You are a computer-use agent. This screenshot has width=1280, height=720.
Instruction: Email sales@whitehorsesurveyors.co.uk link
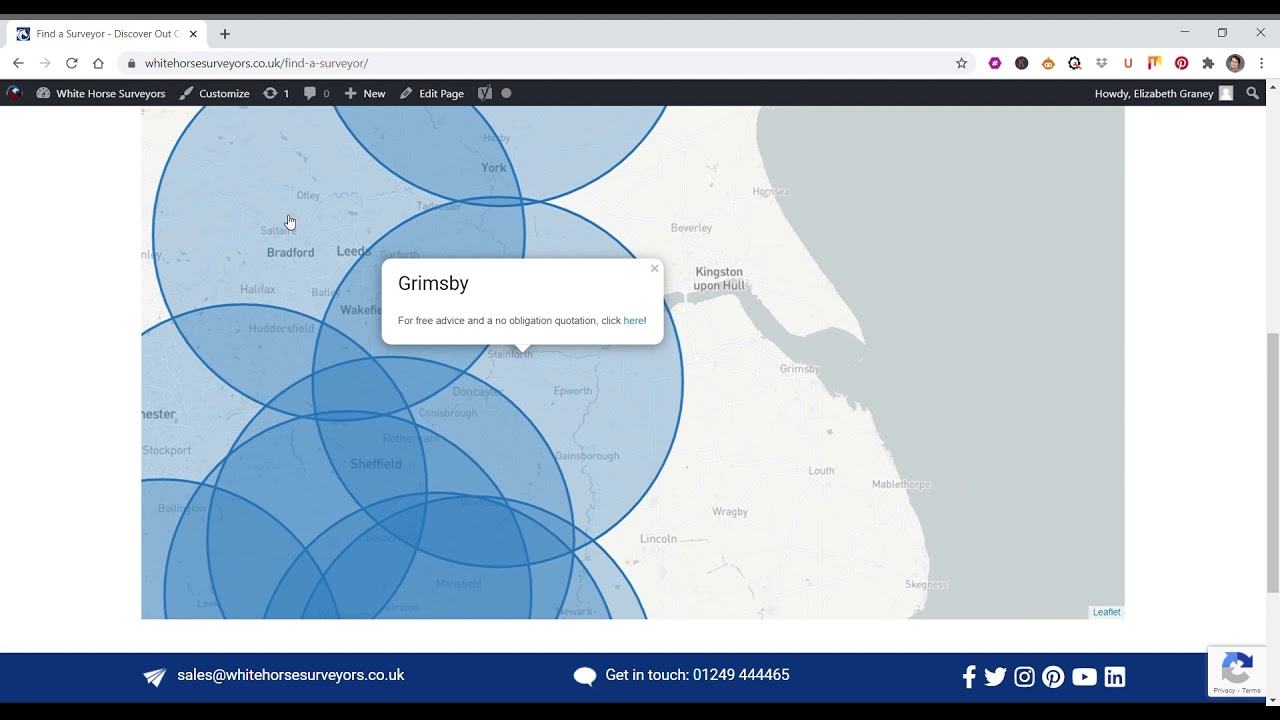click(291, 675)
